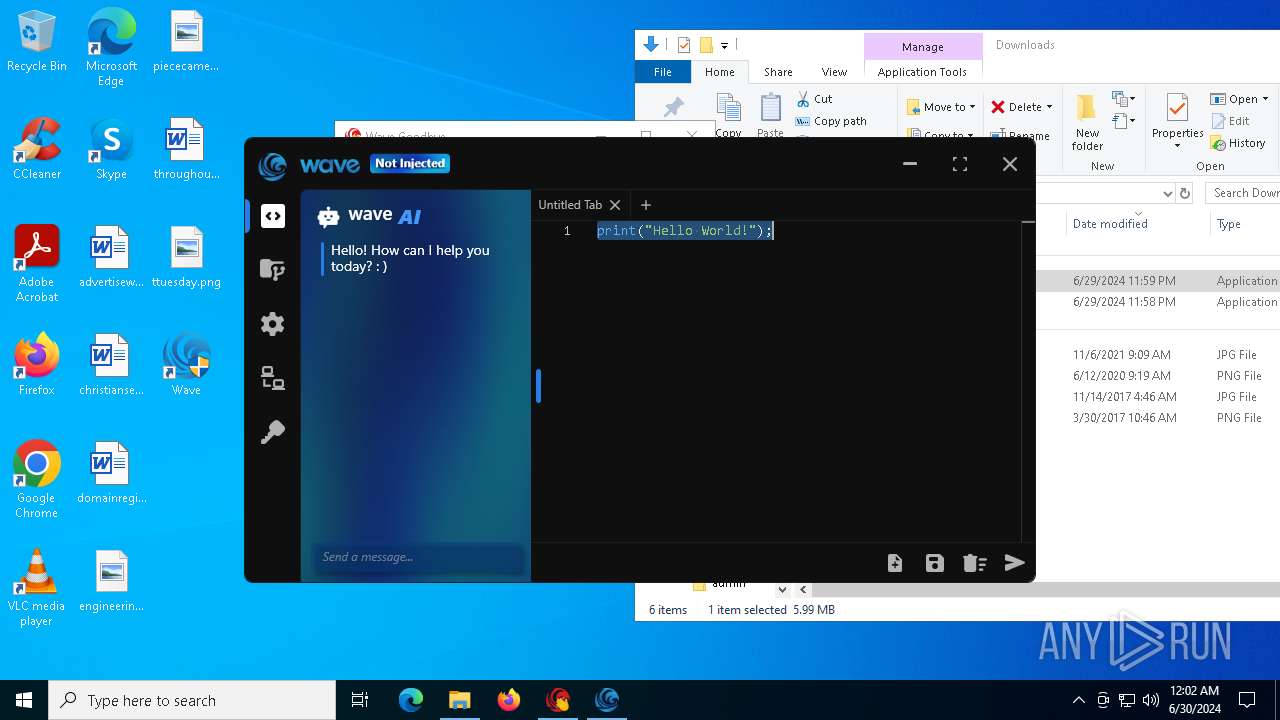Click the Wave AI message input field
The width and height of the screenshot is (1280, 720).
[x=418, y=557]
